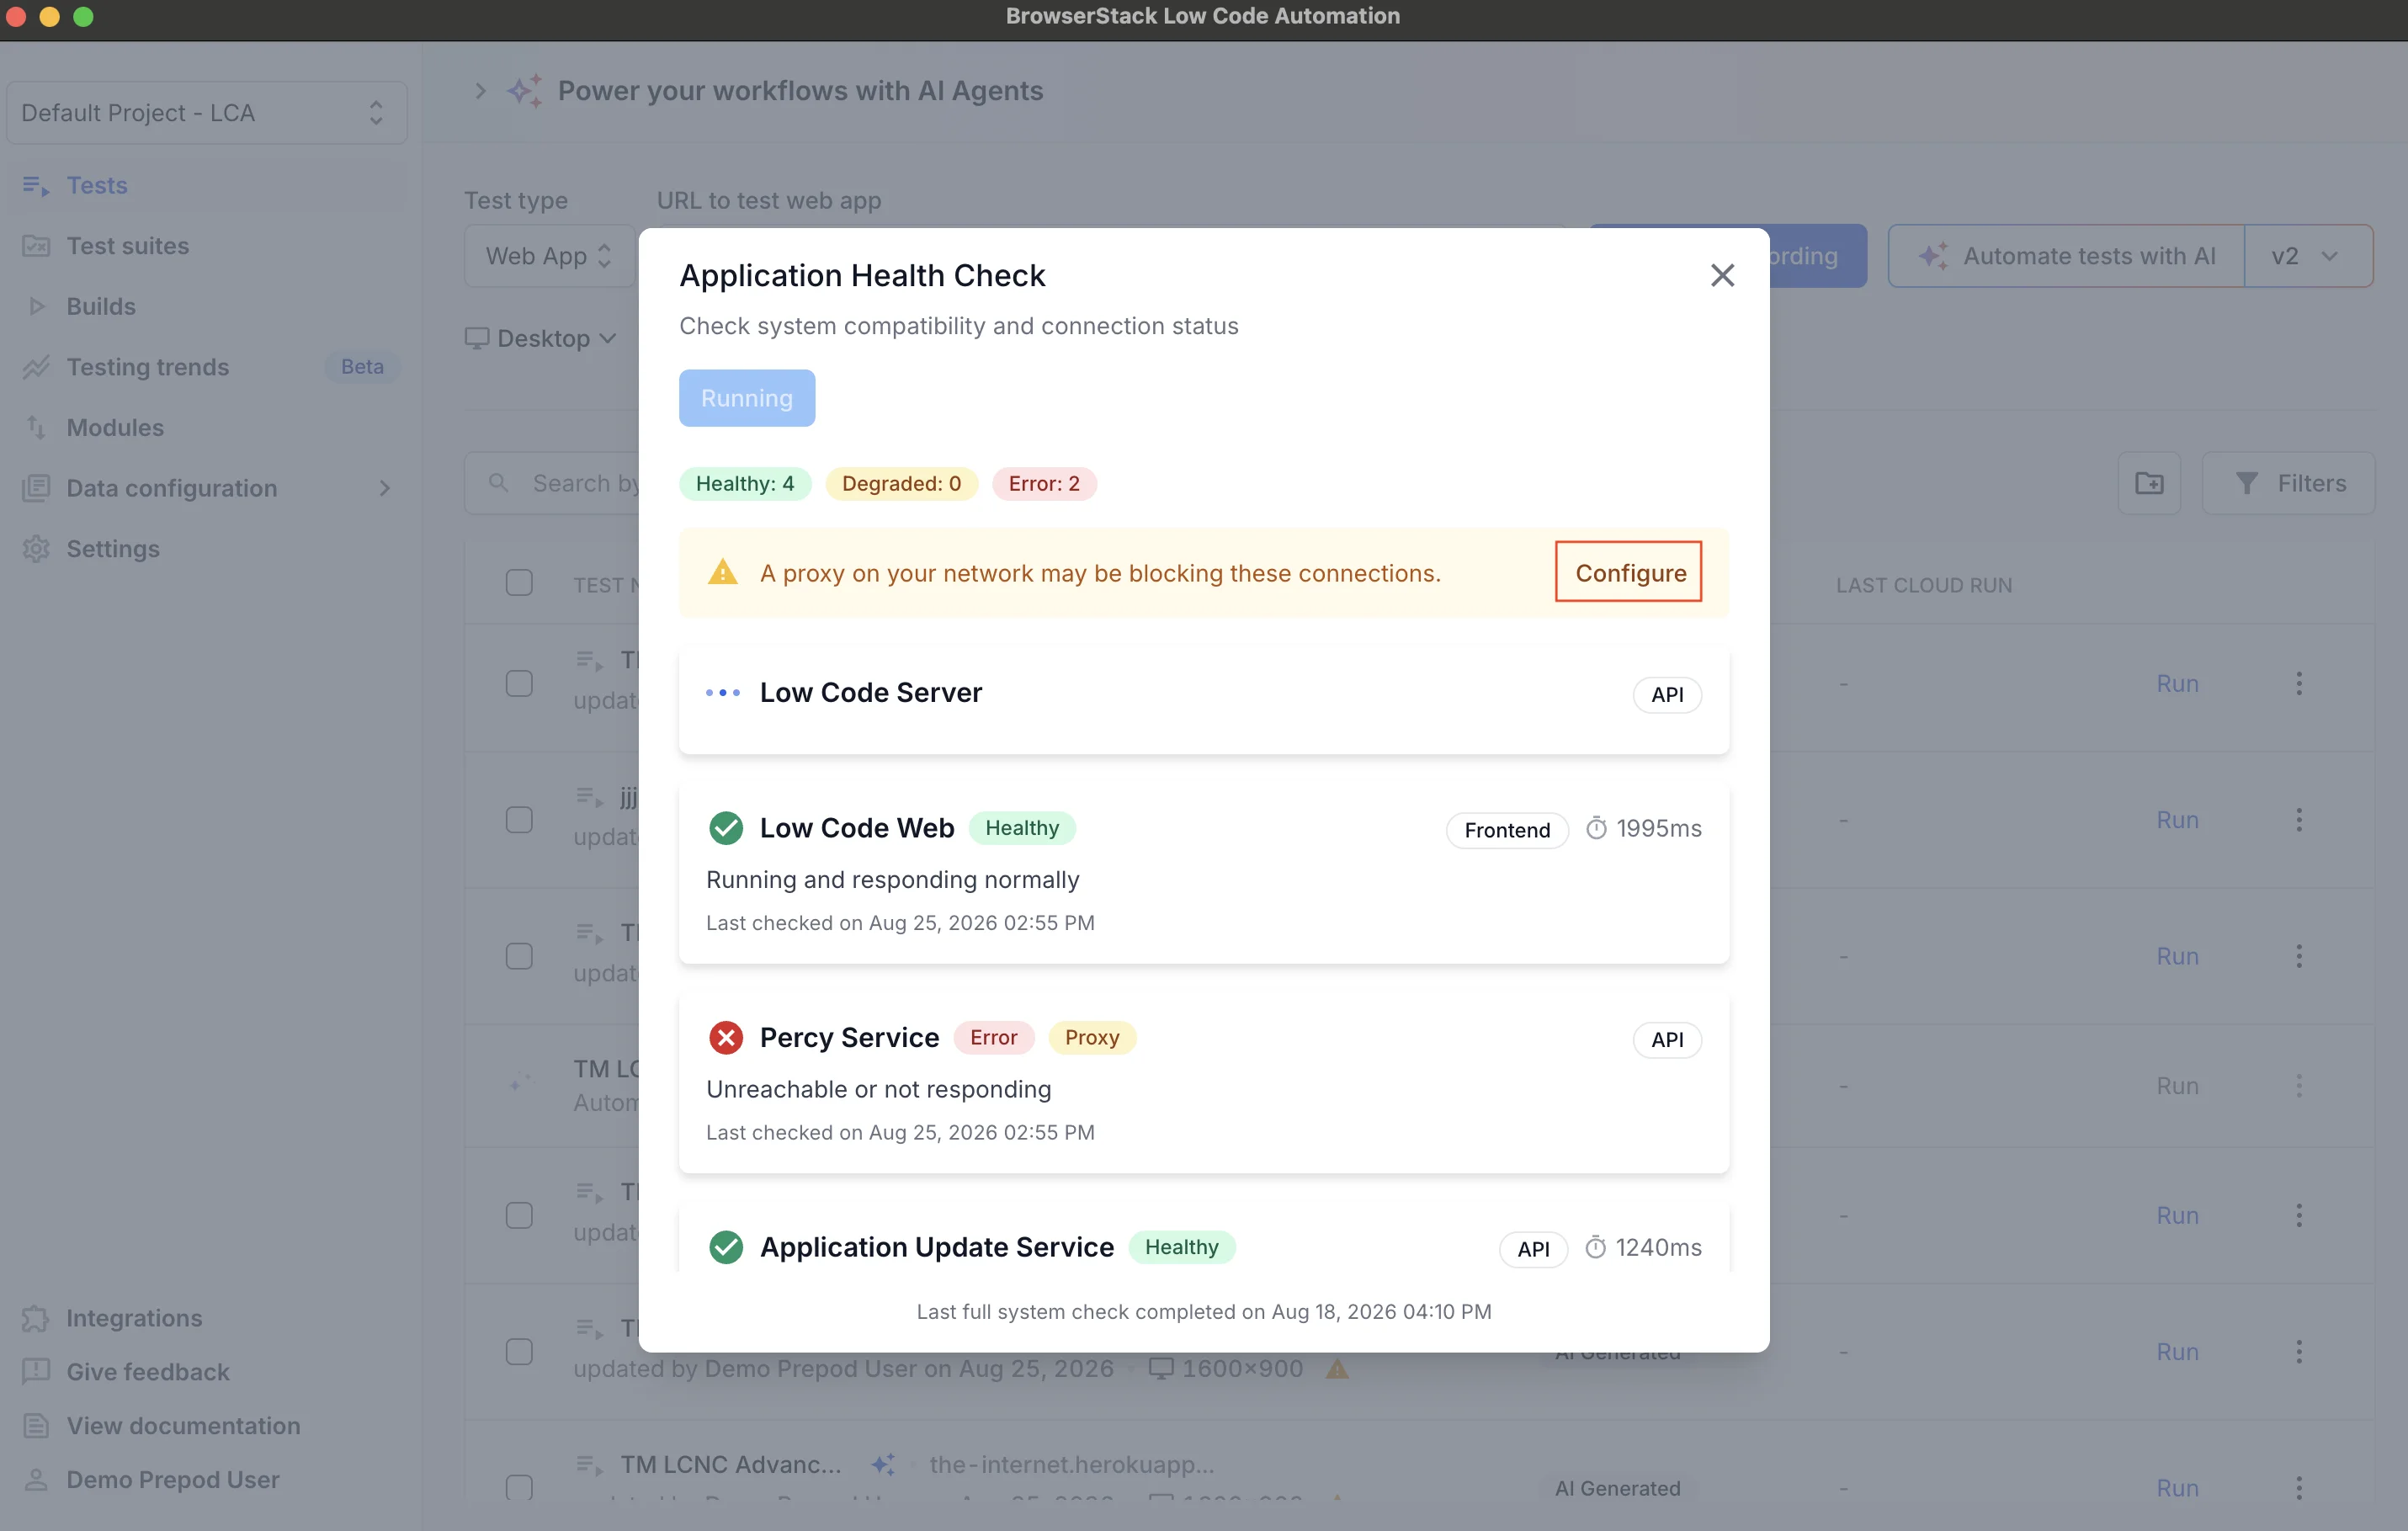Image resolution: width=2408 pixels, height=1531 pixels.
Task: Click Application Update Service green checkmark icon
Action: [726, 1247]
